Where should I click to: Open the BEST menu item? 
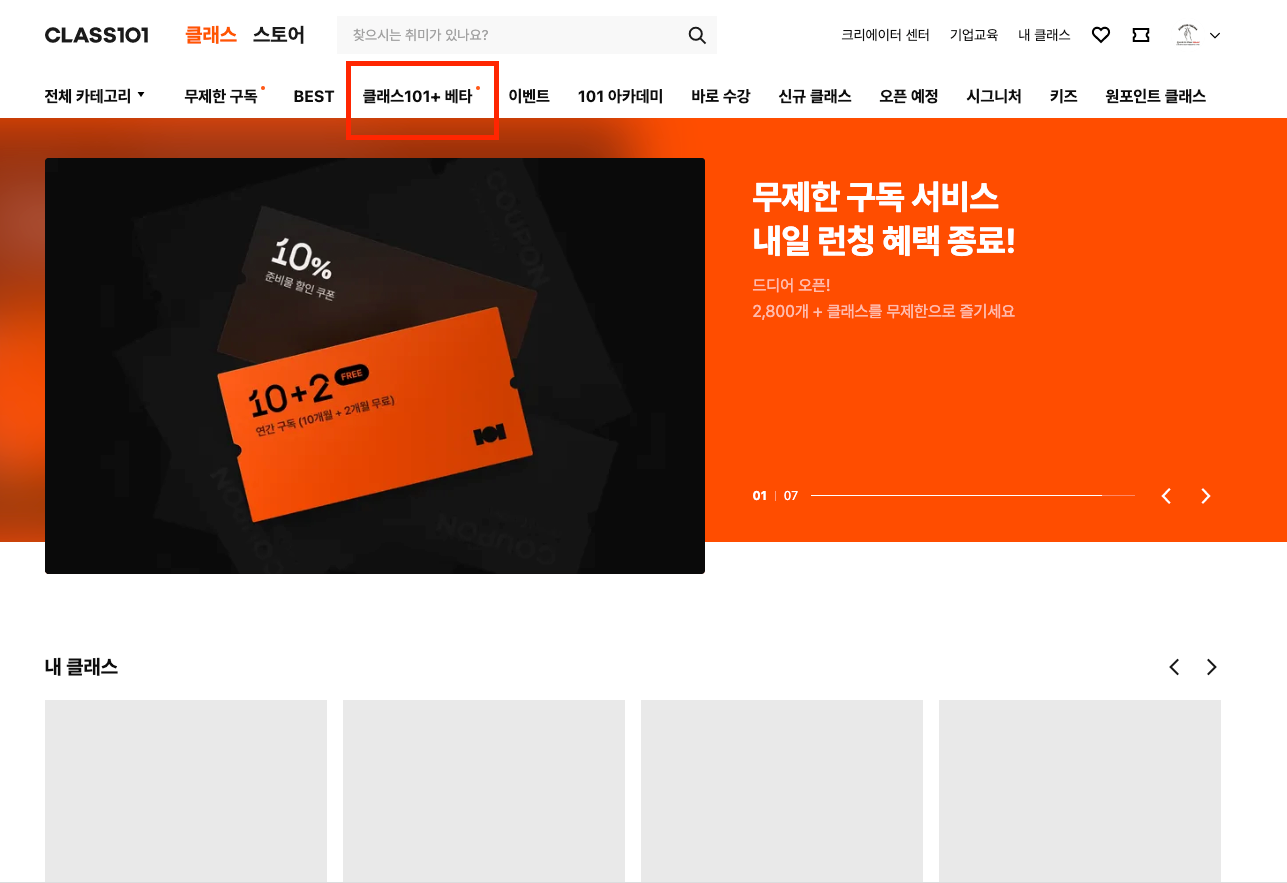pos(314,96)
